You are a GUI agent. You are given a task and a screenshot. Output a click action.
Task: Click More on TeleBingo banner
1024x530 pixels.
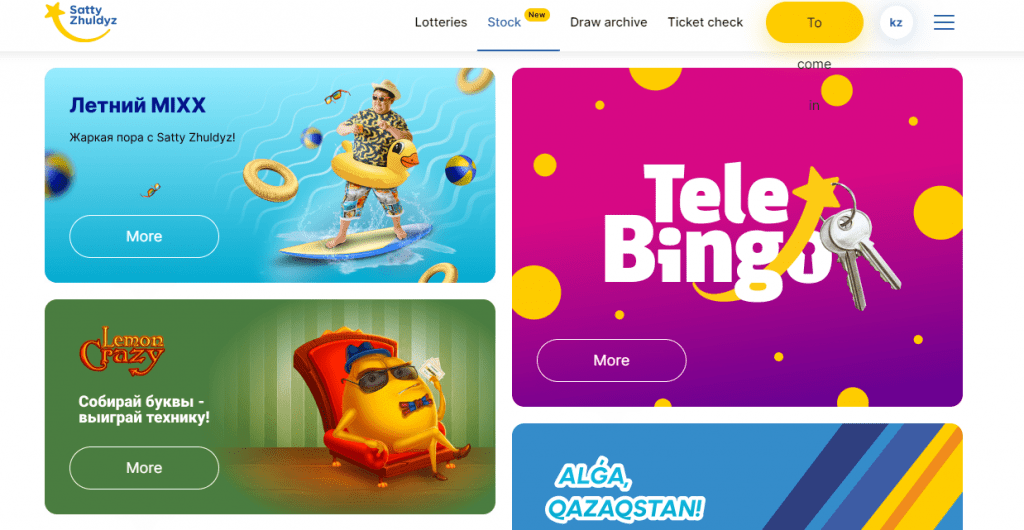(611, 360)
